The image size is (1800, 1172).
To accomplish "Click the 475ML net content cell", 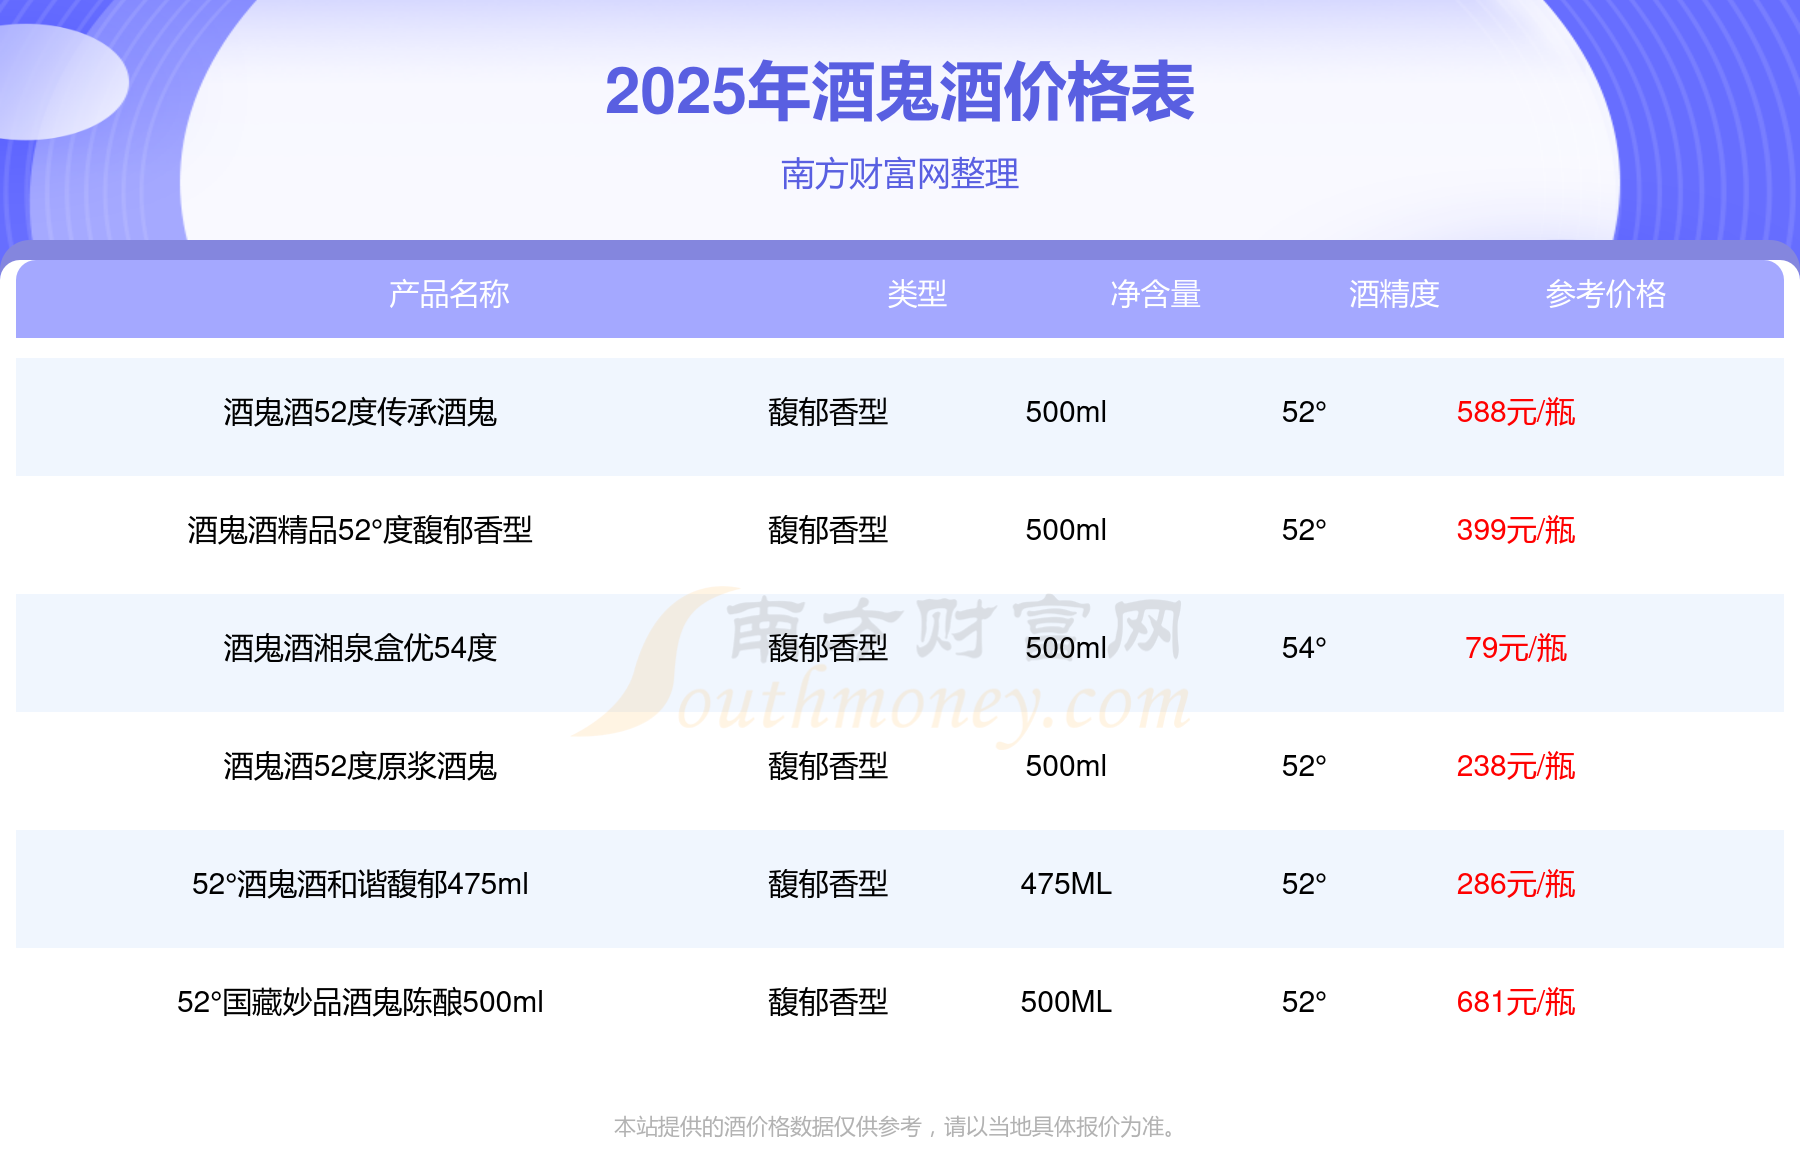I will pos(1066,884).
